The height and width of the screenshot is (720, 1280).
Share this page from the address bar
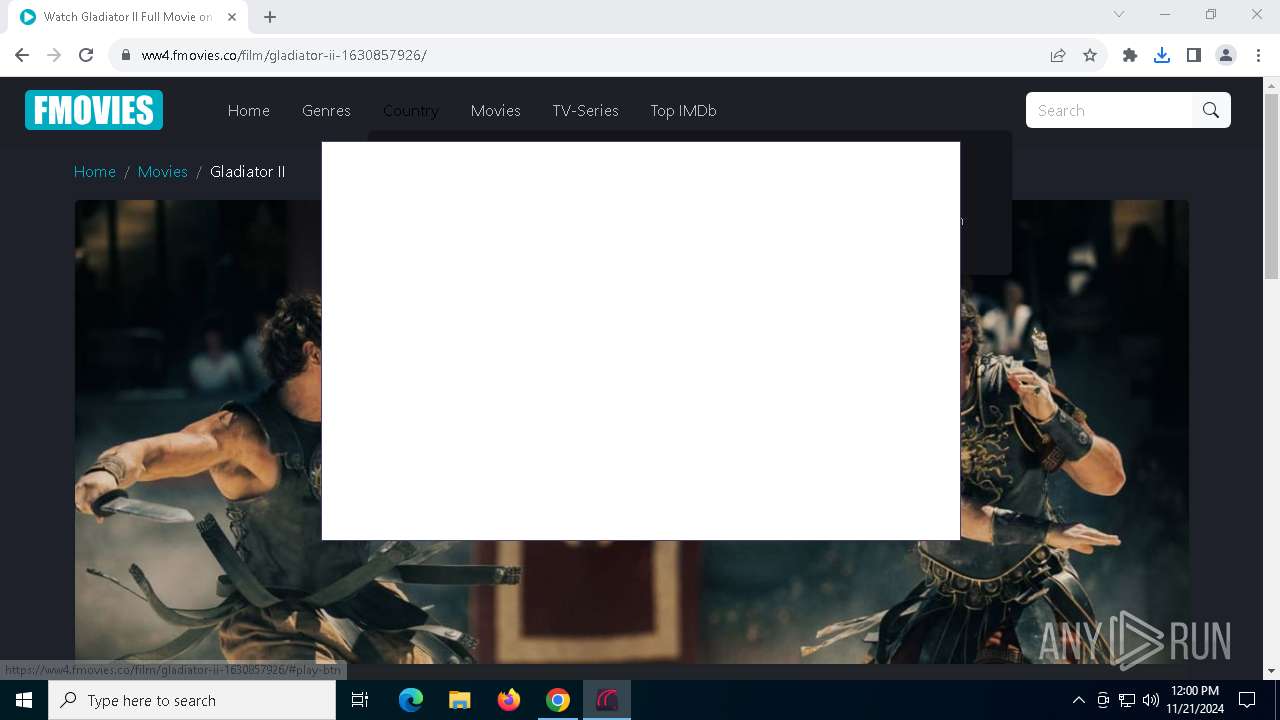(x=1058, y=55)
